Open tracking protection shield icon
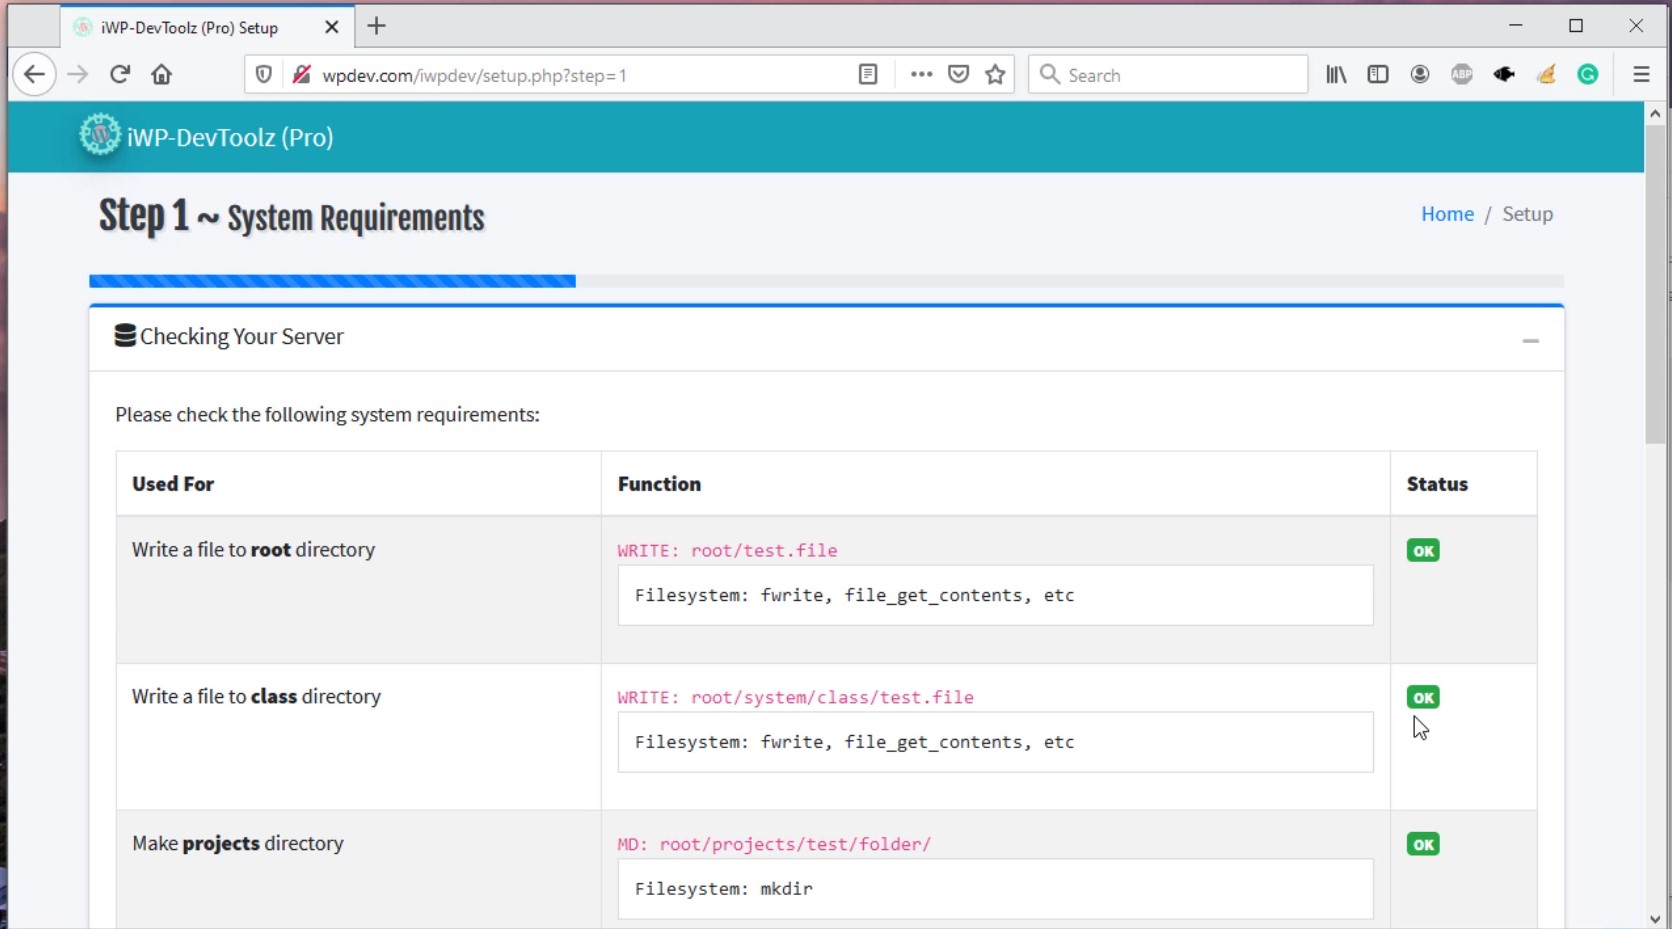 (264, 75)
